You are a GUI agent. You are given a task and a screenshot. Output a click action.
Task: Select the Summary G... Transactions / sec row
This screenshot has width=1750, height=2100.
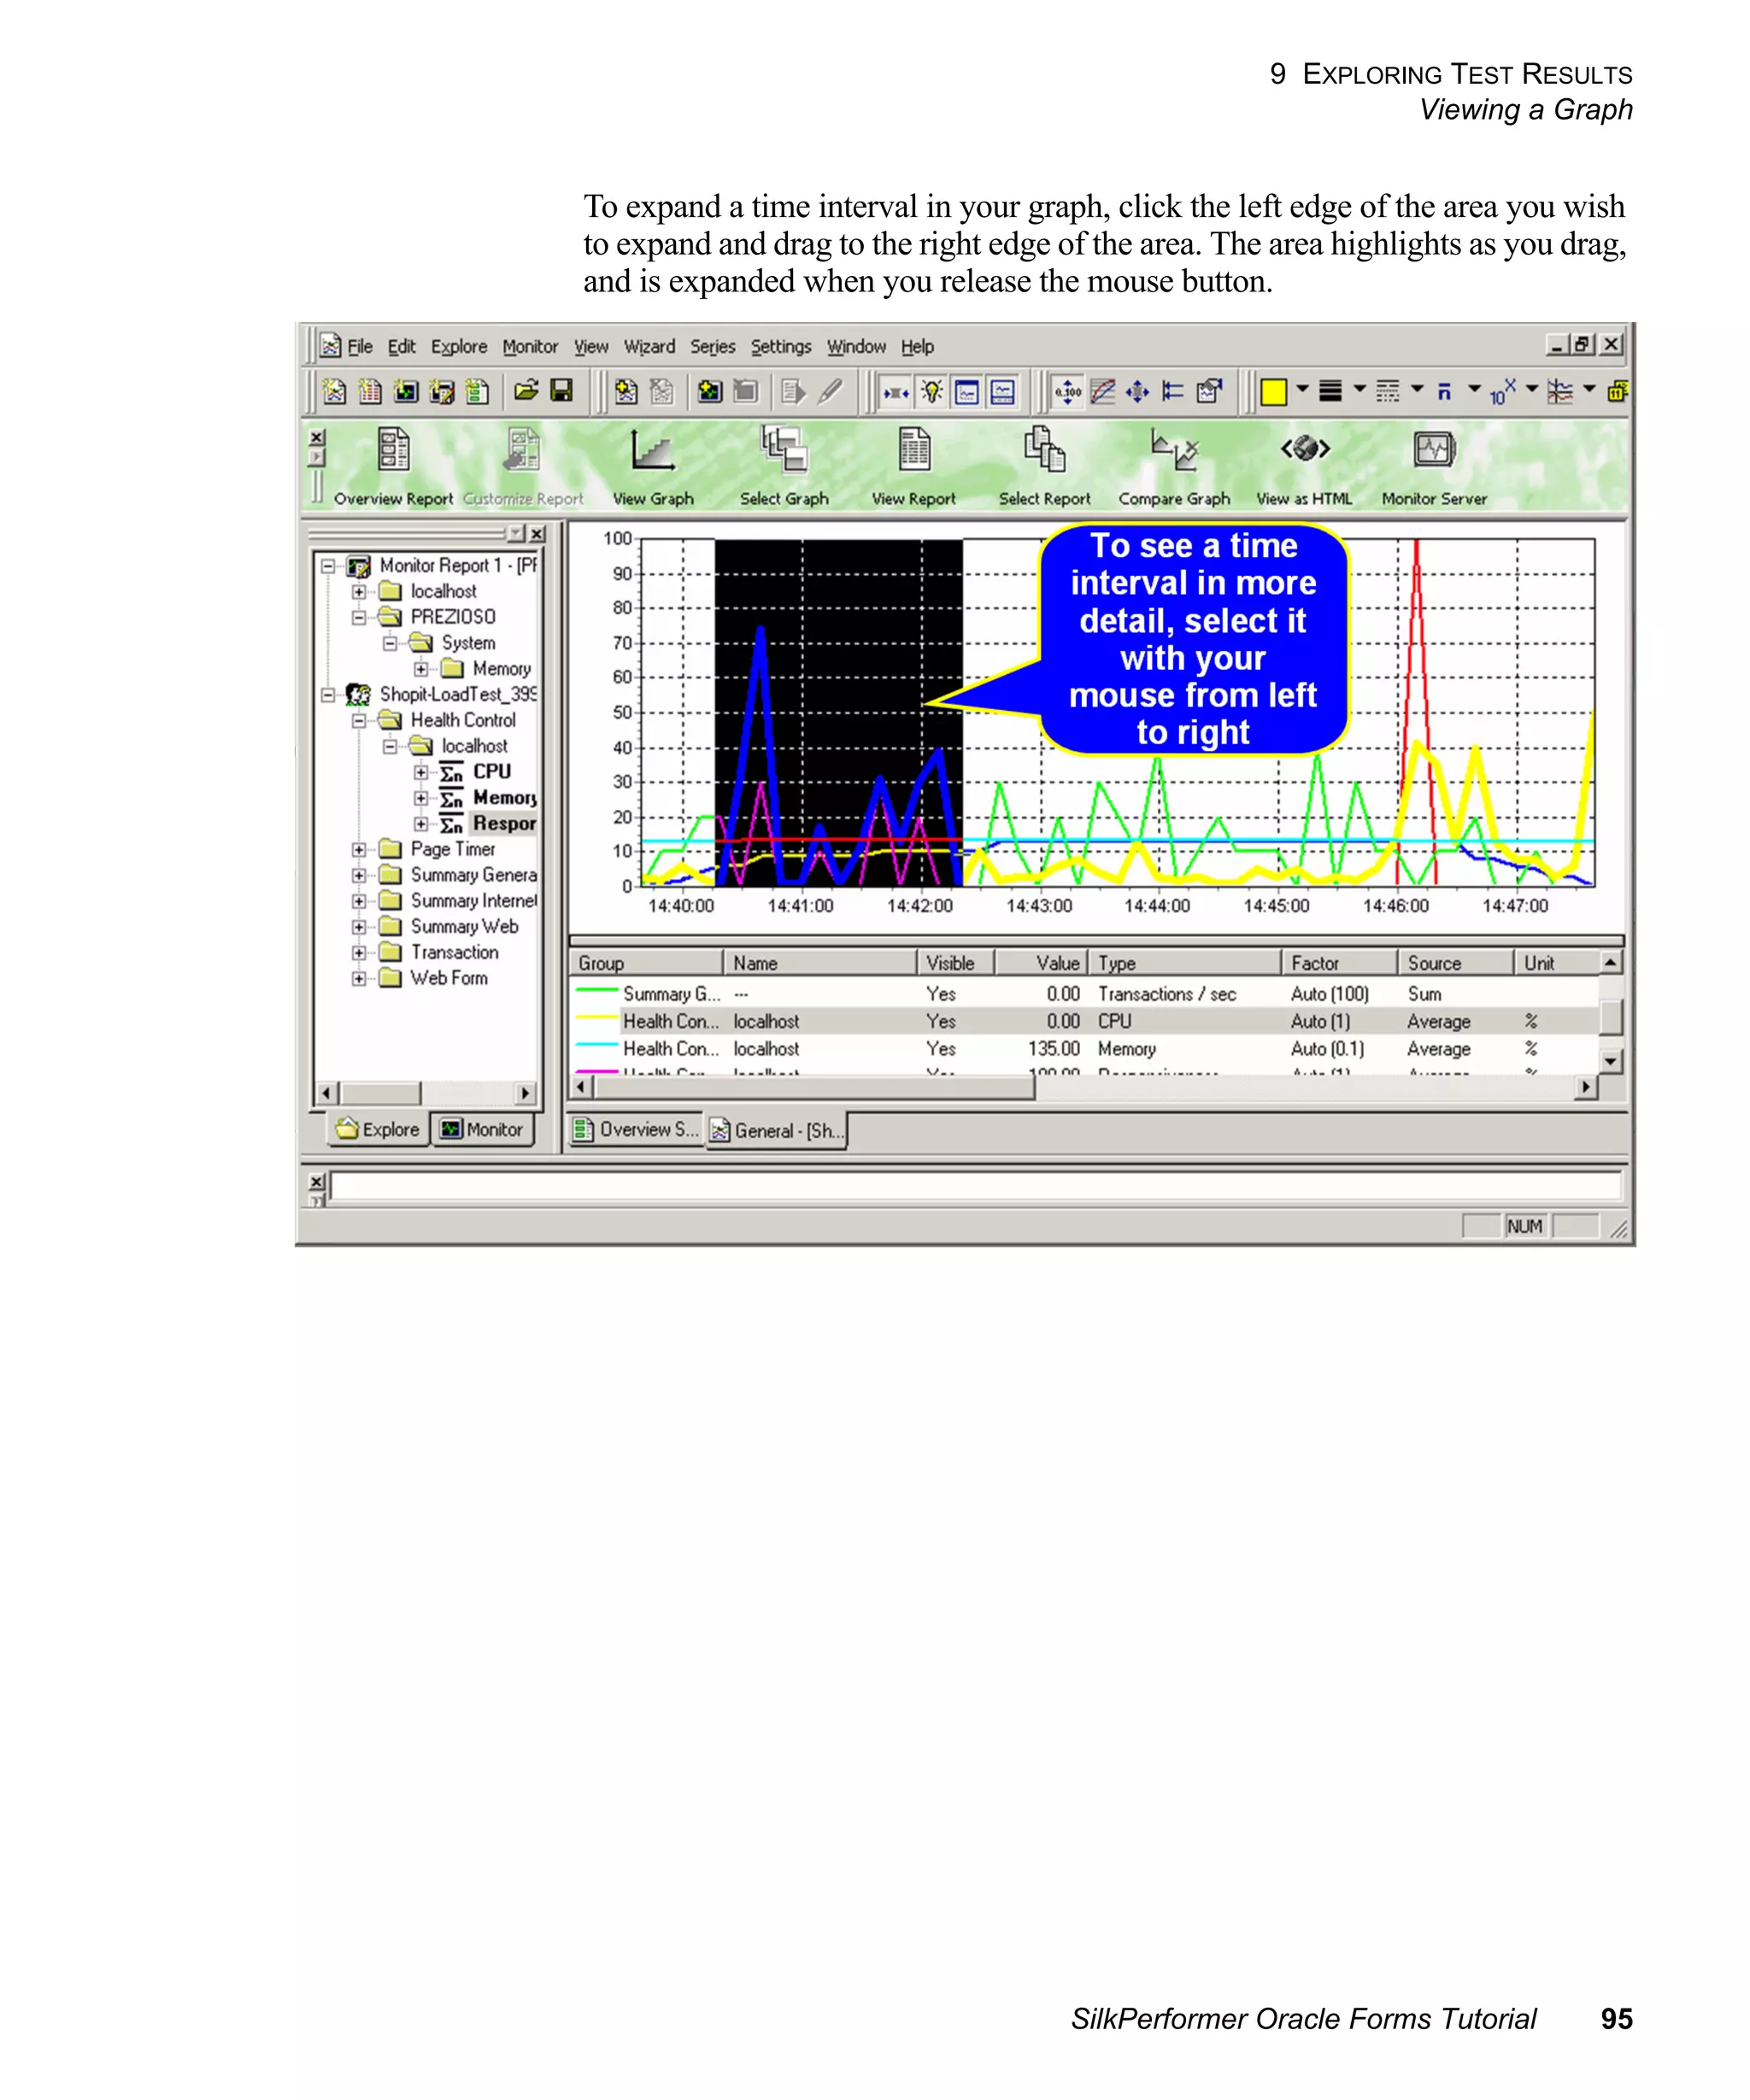pyautogui.click(x=1083, y=994)
